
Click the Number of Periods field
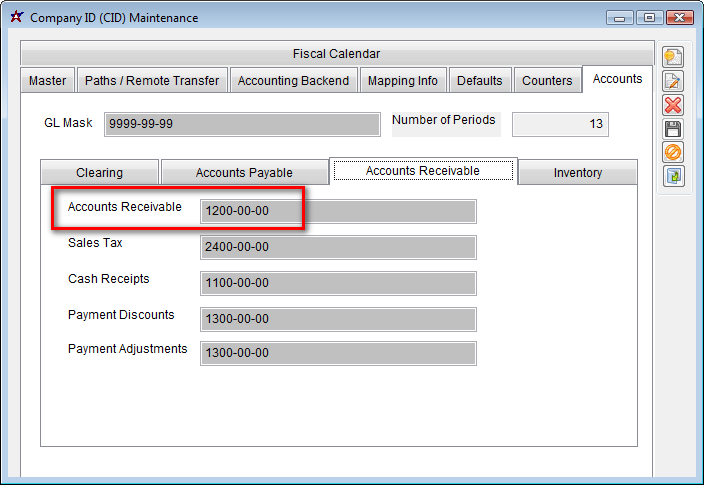[560, 124]
